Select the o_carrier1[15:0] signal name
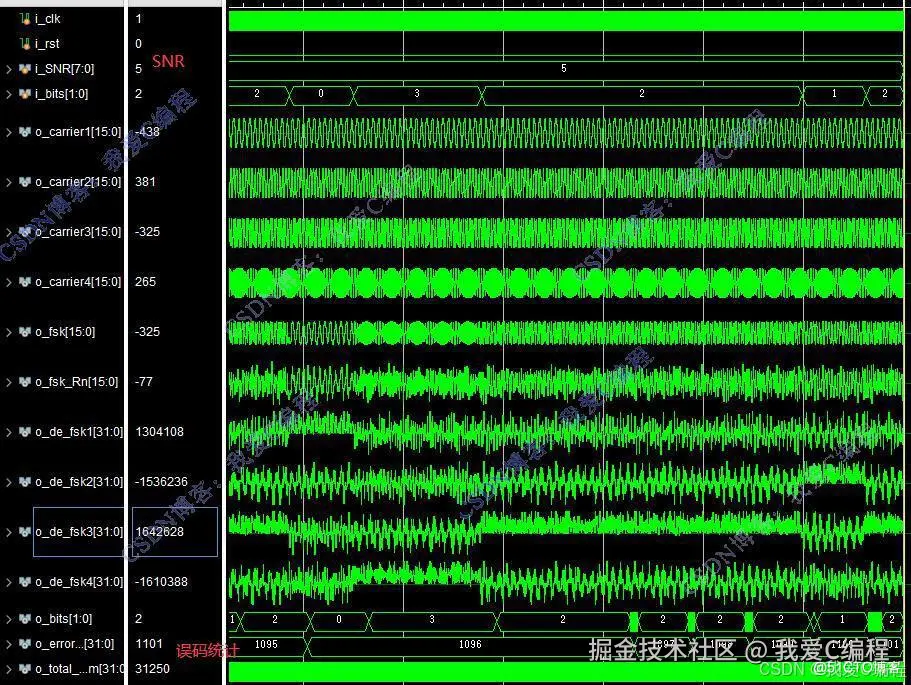 [x=78, y=132]
